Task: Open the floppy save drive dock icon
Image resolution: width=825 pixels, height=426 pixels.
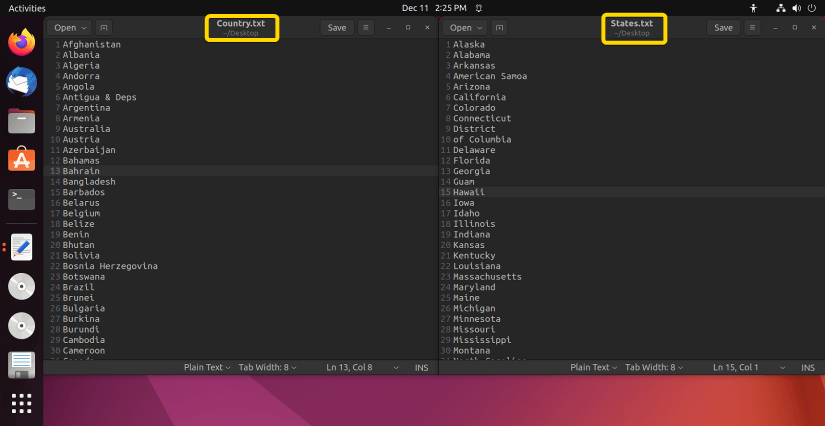Action: (x=22, y=365)
